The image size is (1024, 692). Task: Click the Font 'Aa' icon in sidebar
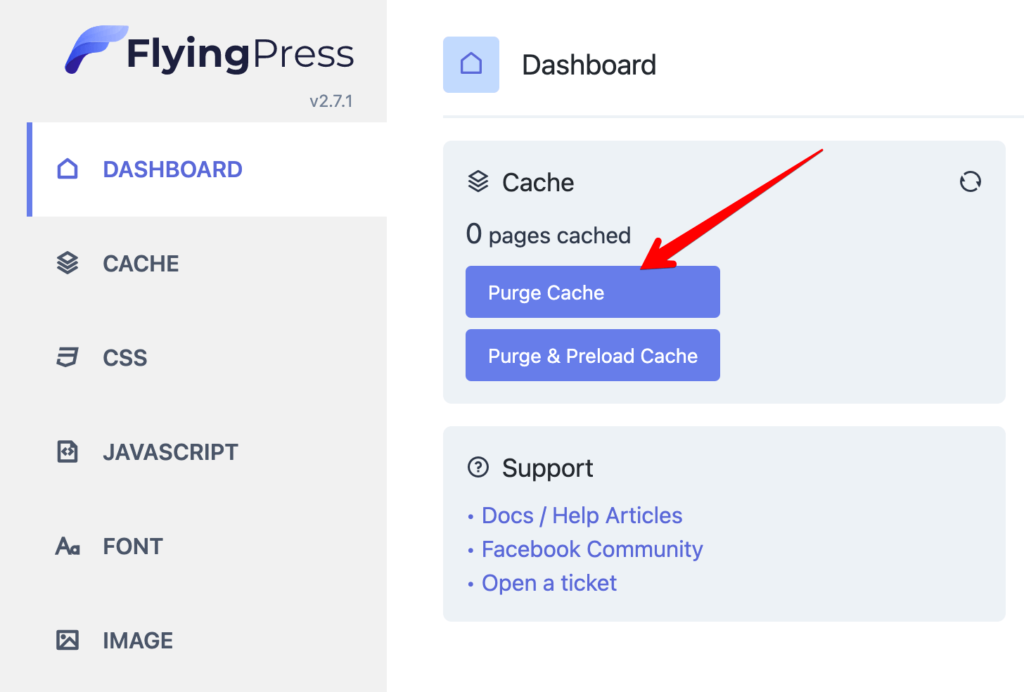(66, 546)
